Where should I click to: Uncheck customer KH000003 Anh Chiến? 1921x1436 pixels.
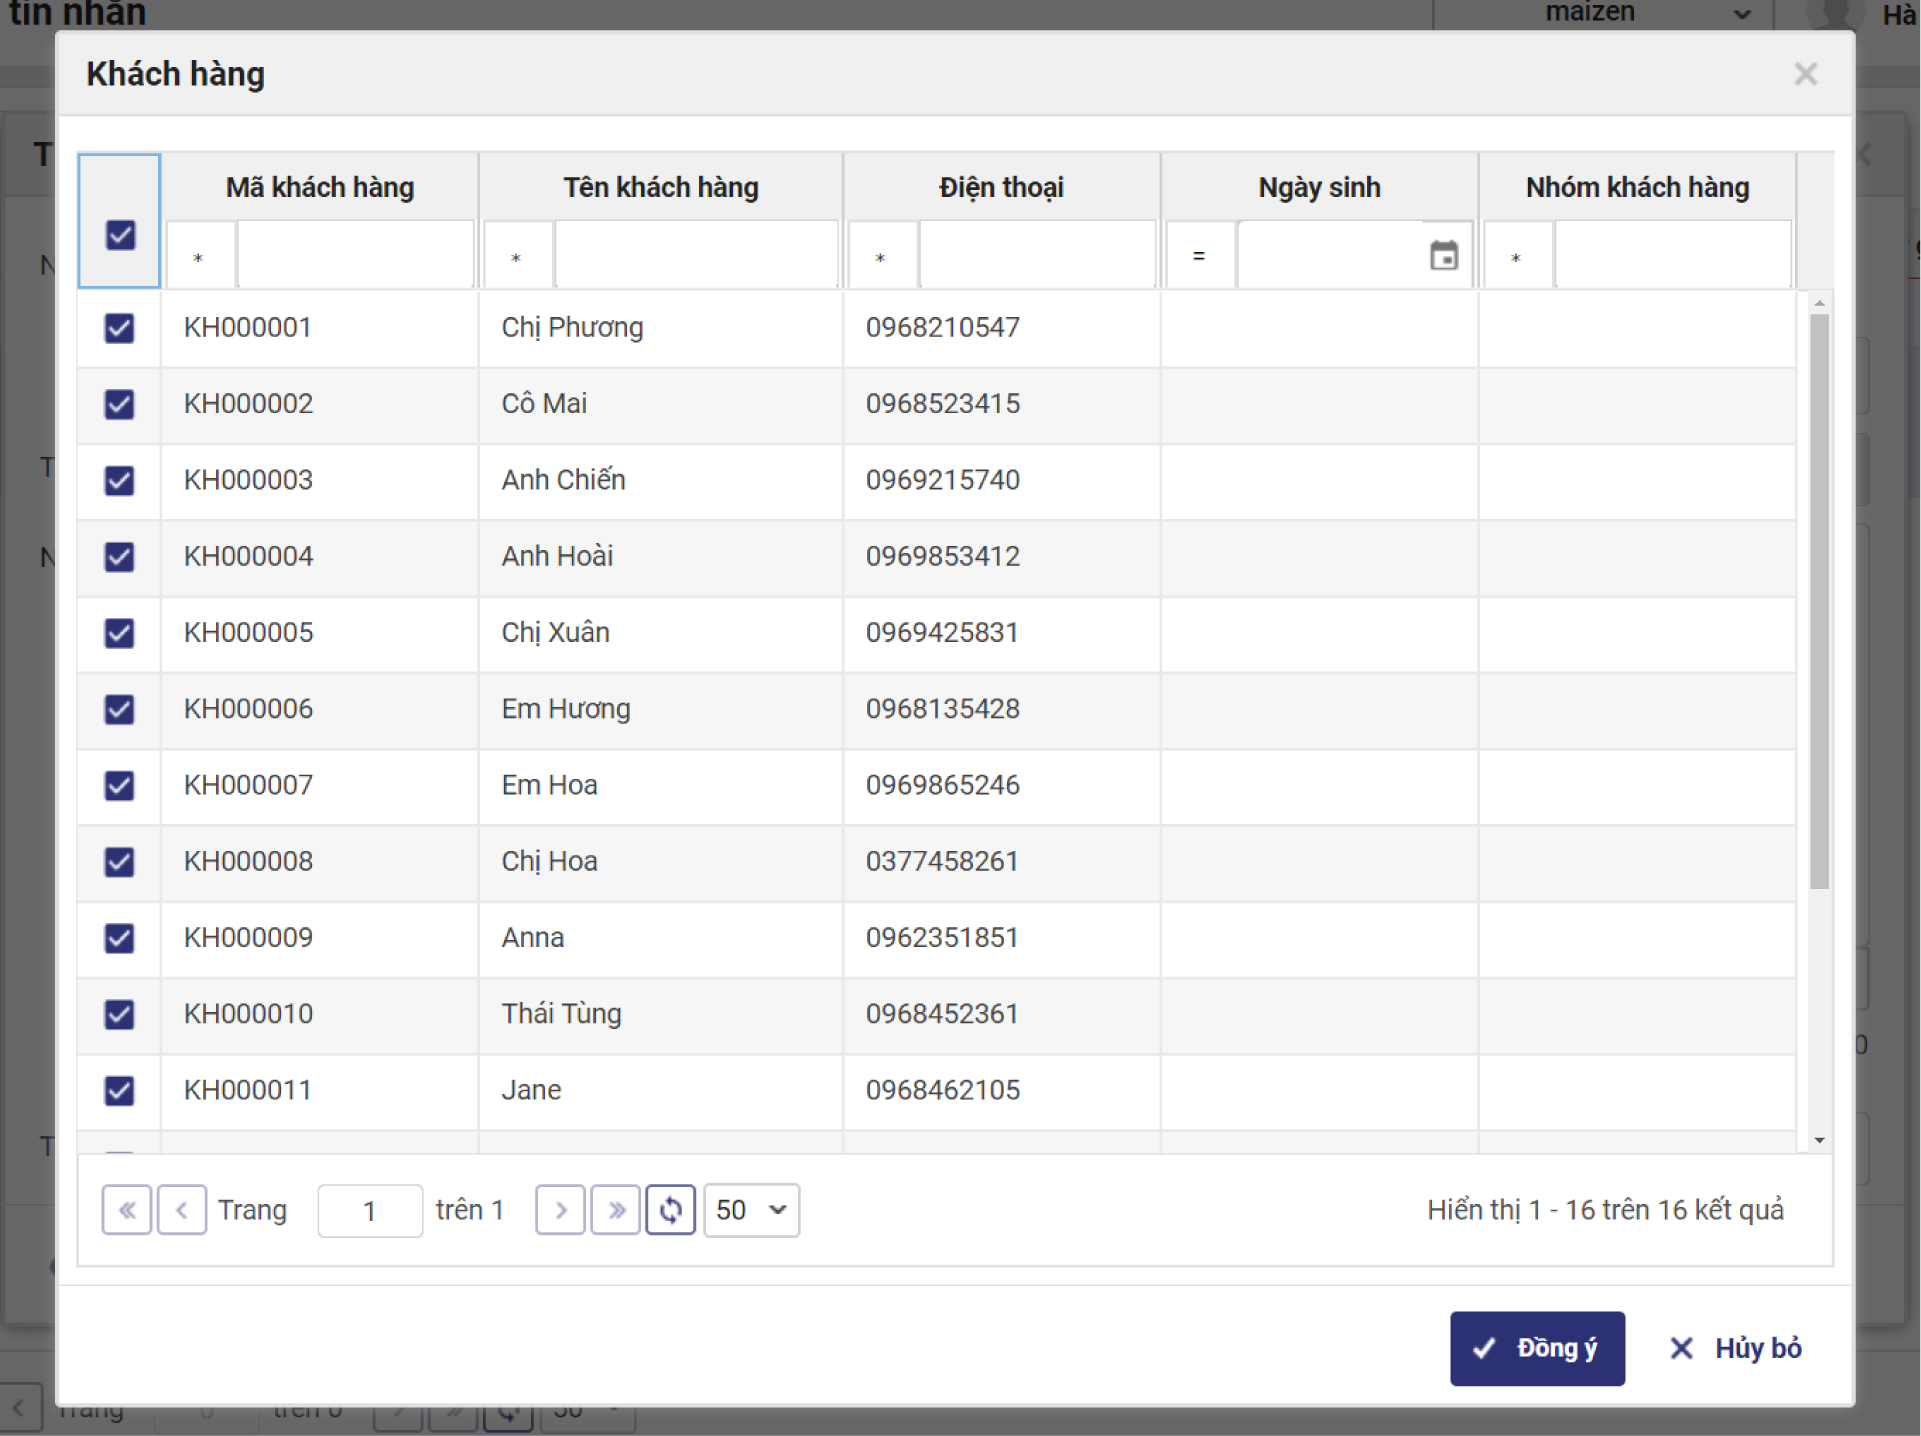[120, 481]
